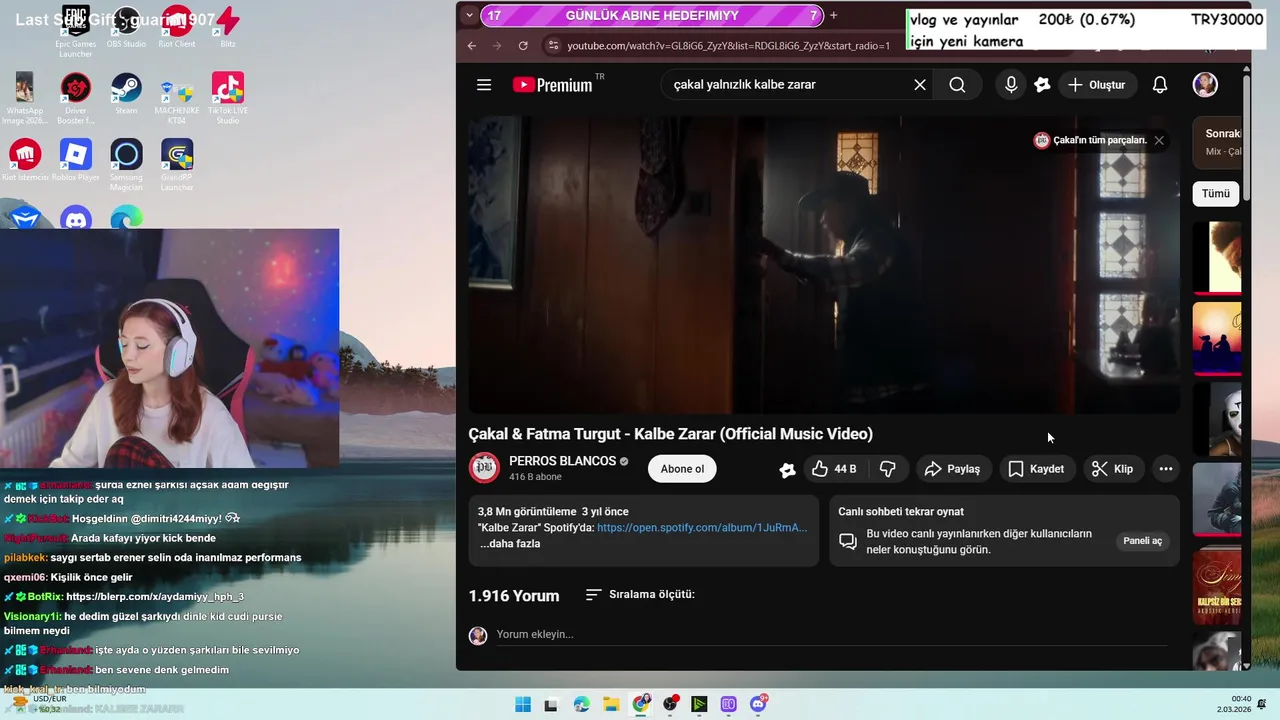Image resolution: width=1280 pixels, height=720 pixels.
Task: Open the Driver Booster desktop shortcut
Action: (x=75, y=98)
